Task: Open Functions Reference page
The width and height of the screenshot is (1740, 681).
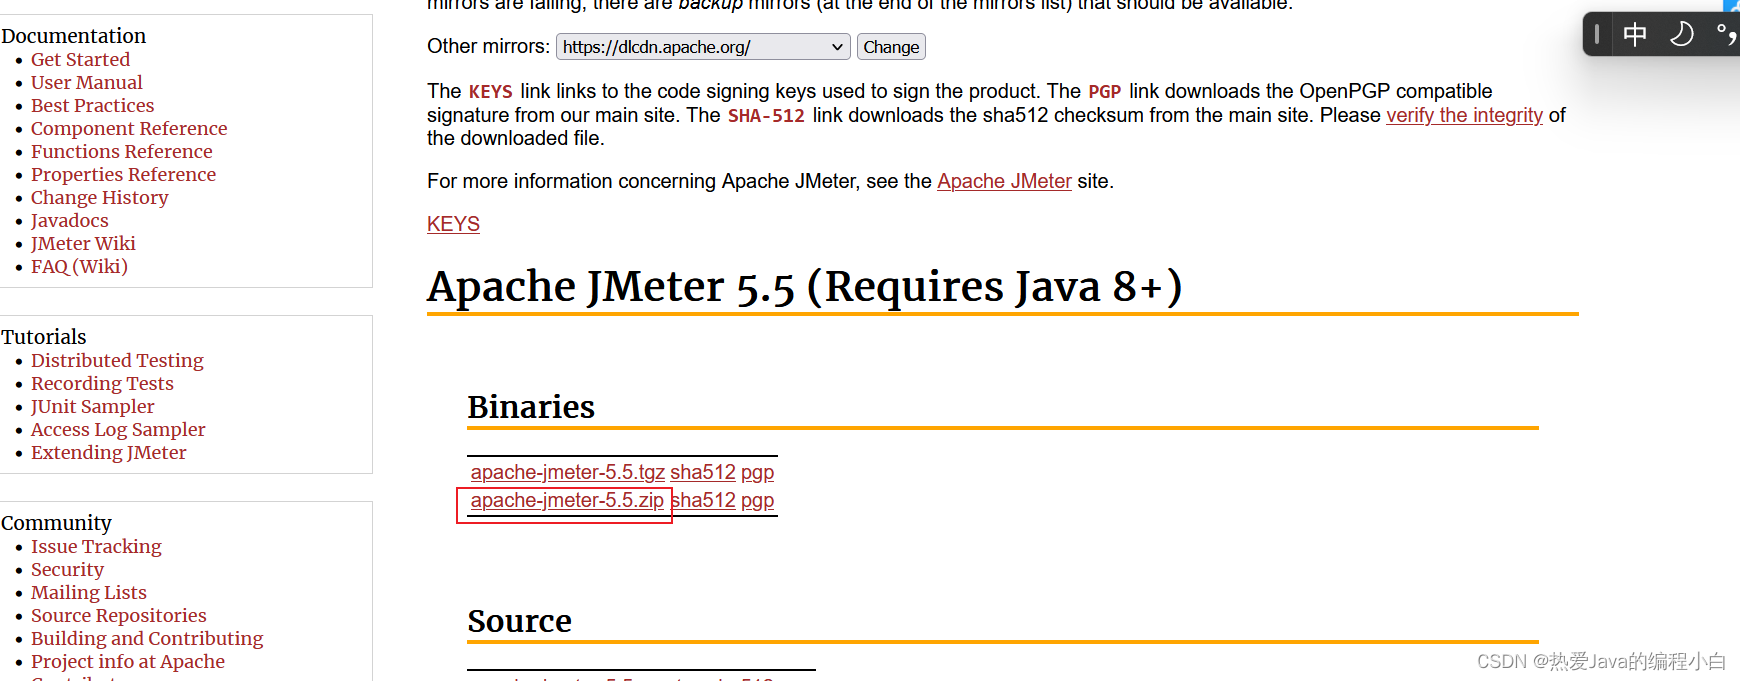Action: [x=121, y=152]
